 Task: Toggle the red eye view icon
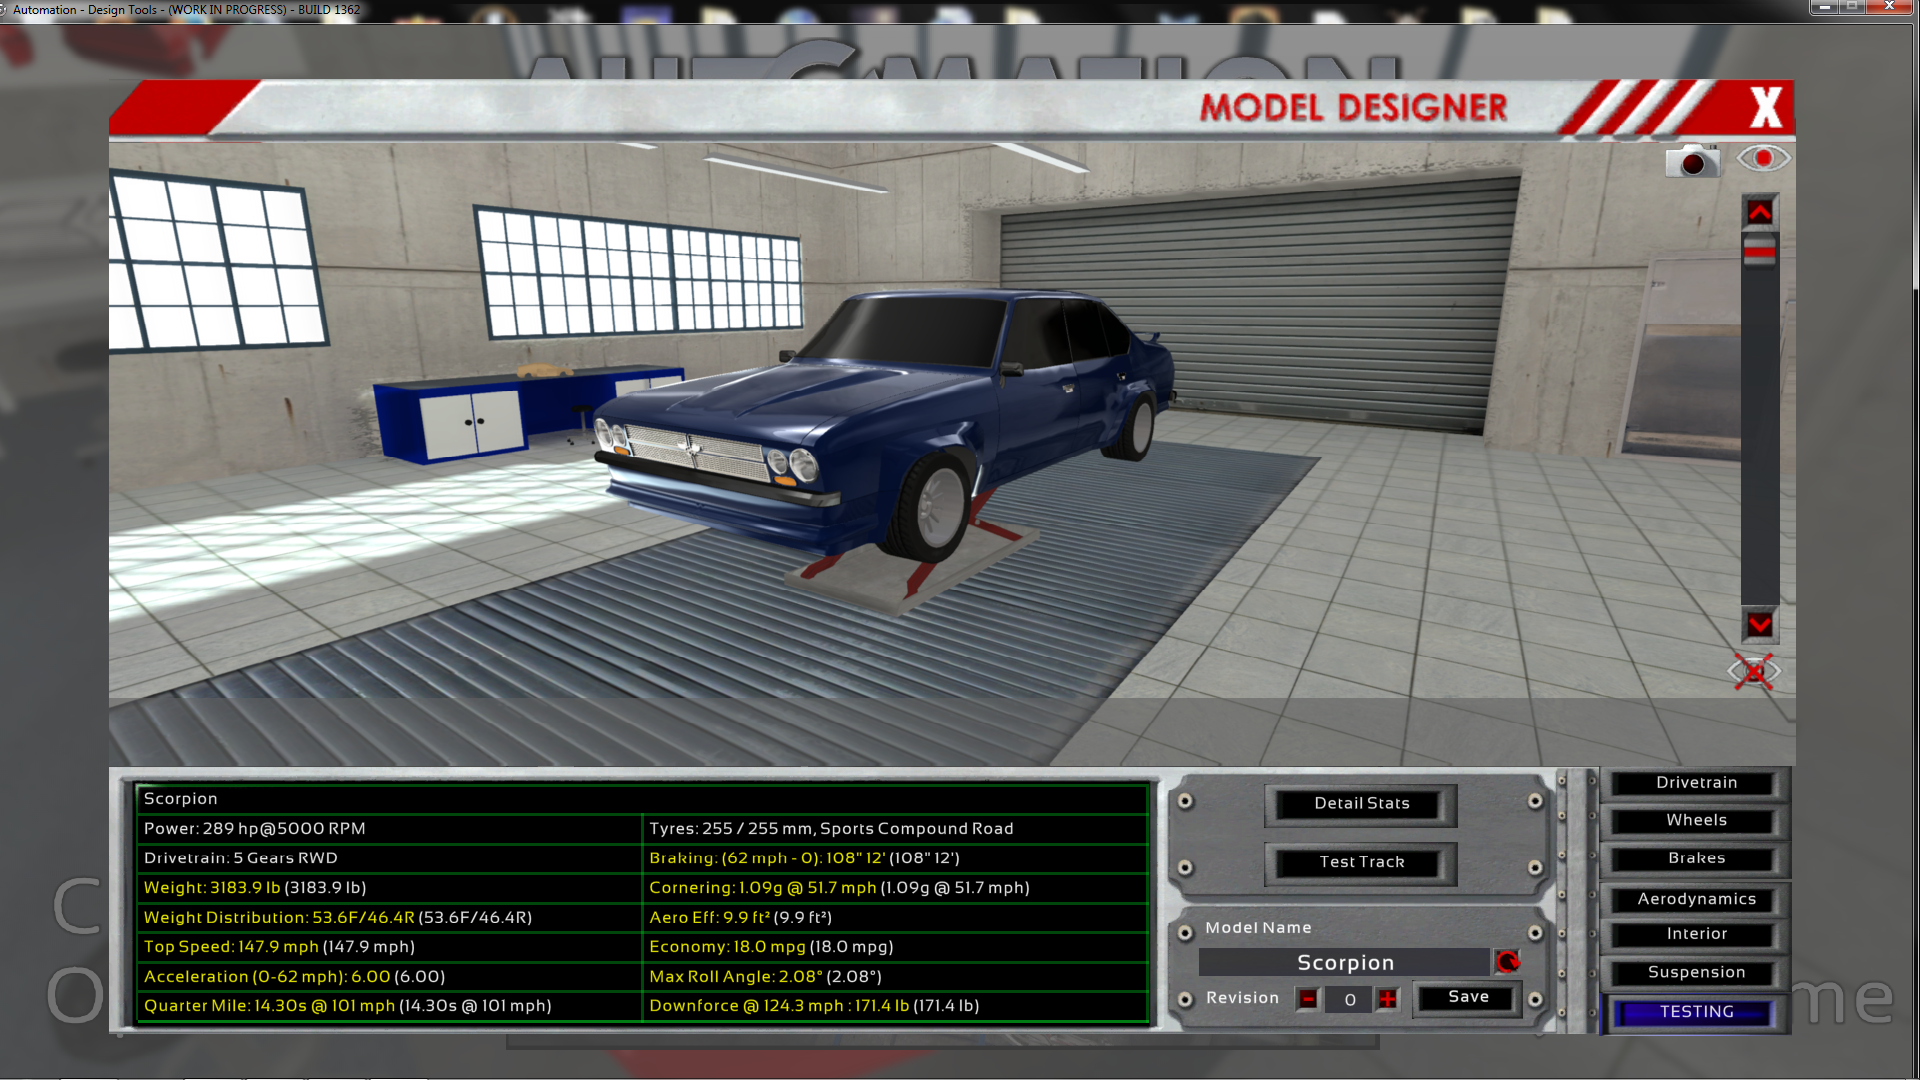1763,159
